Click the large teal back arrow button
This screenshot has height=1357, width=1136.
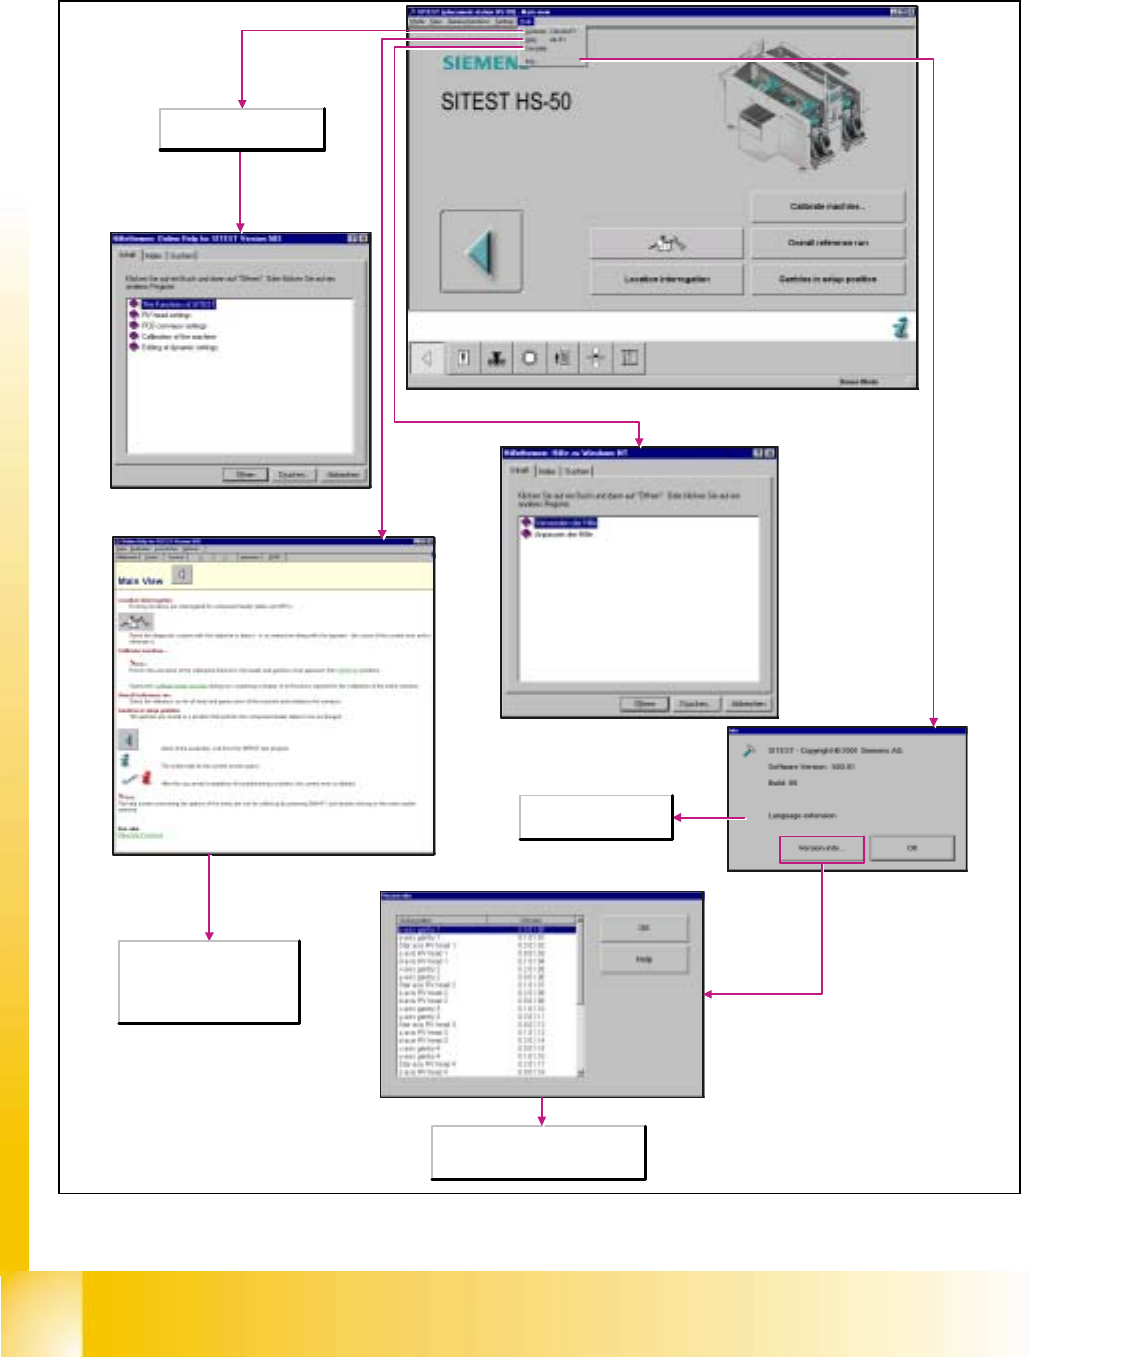(x=481, y=251)
